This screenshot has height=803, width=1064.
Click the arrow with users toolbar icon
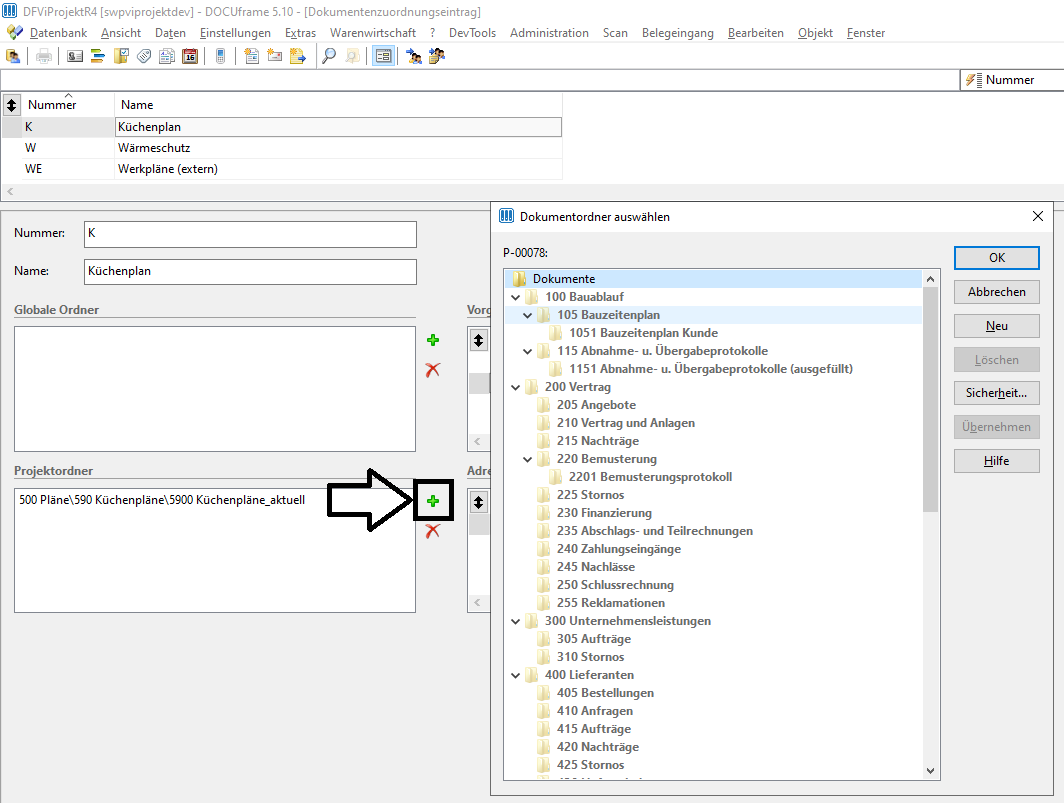pyautogui.click(x=414, y=56)
